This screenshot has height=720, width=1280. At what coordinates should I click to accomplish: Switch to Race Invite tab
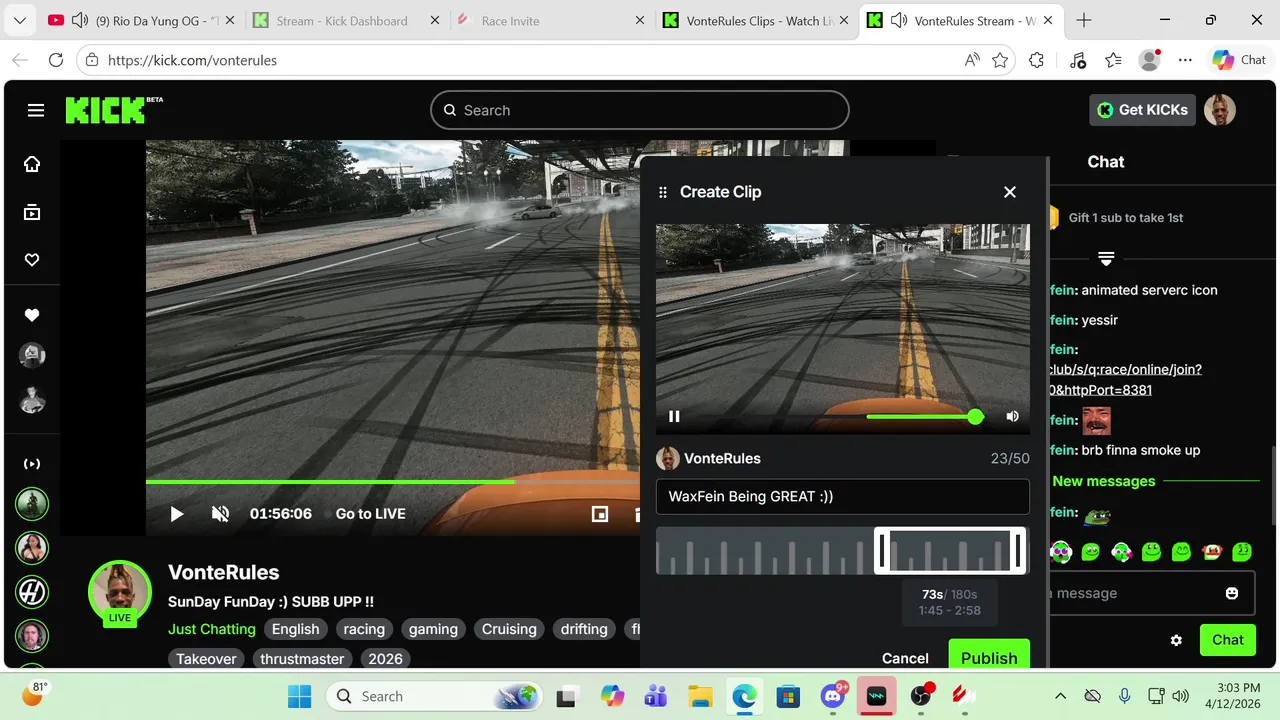550,21
